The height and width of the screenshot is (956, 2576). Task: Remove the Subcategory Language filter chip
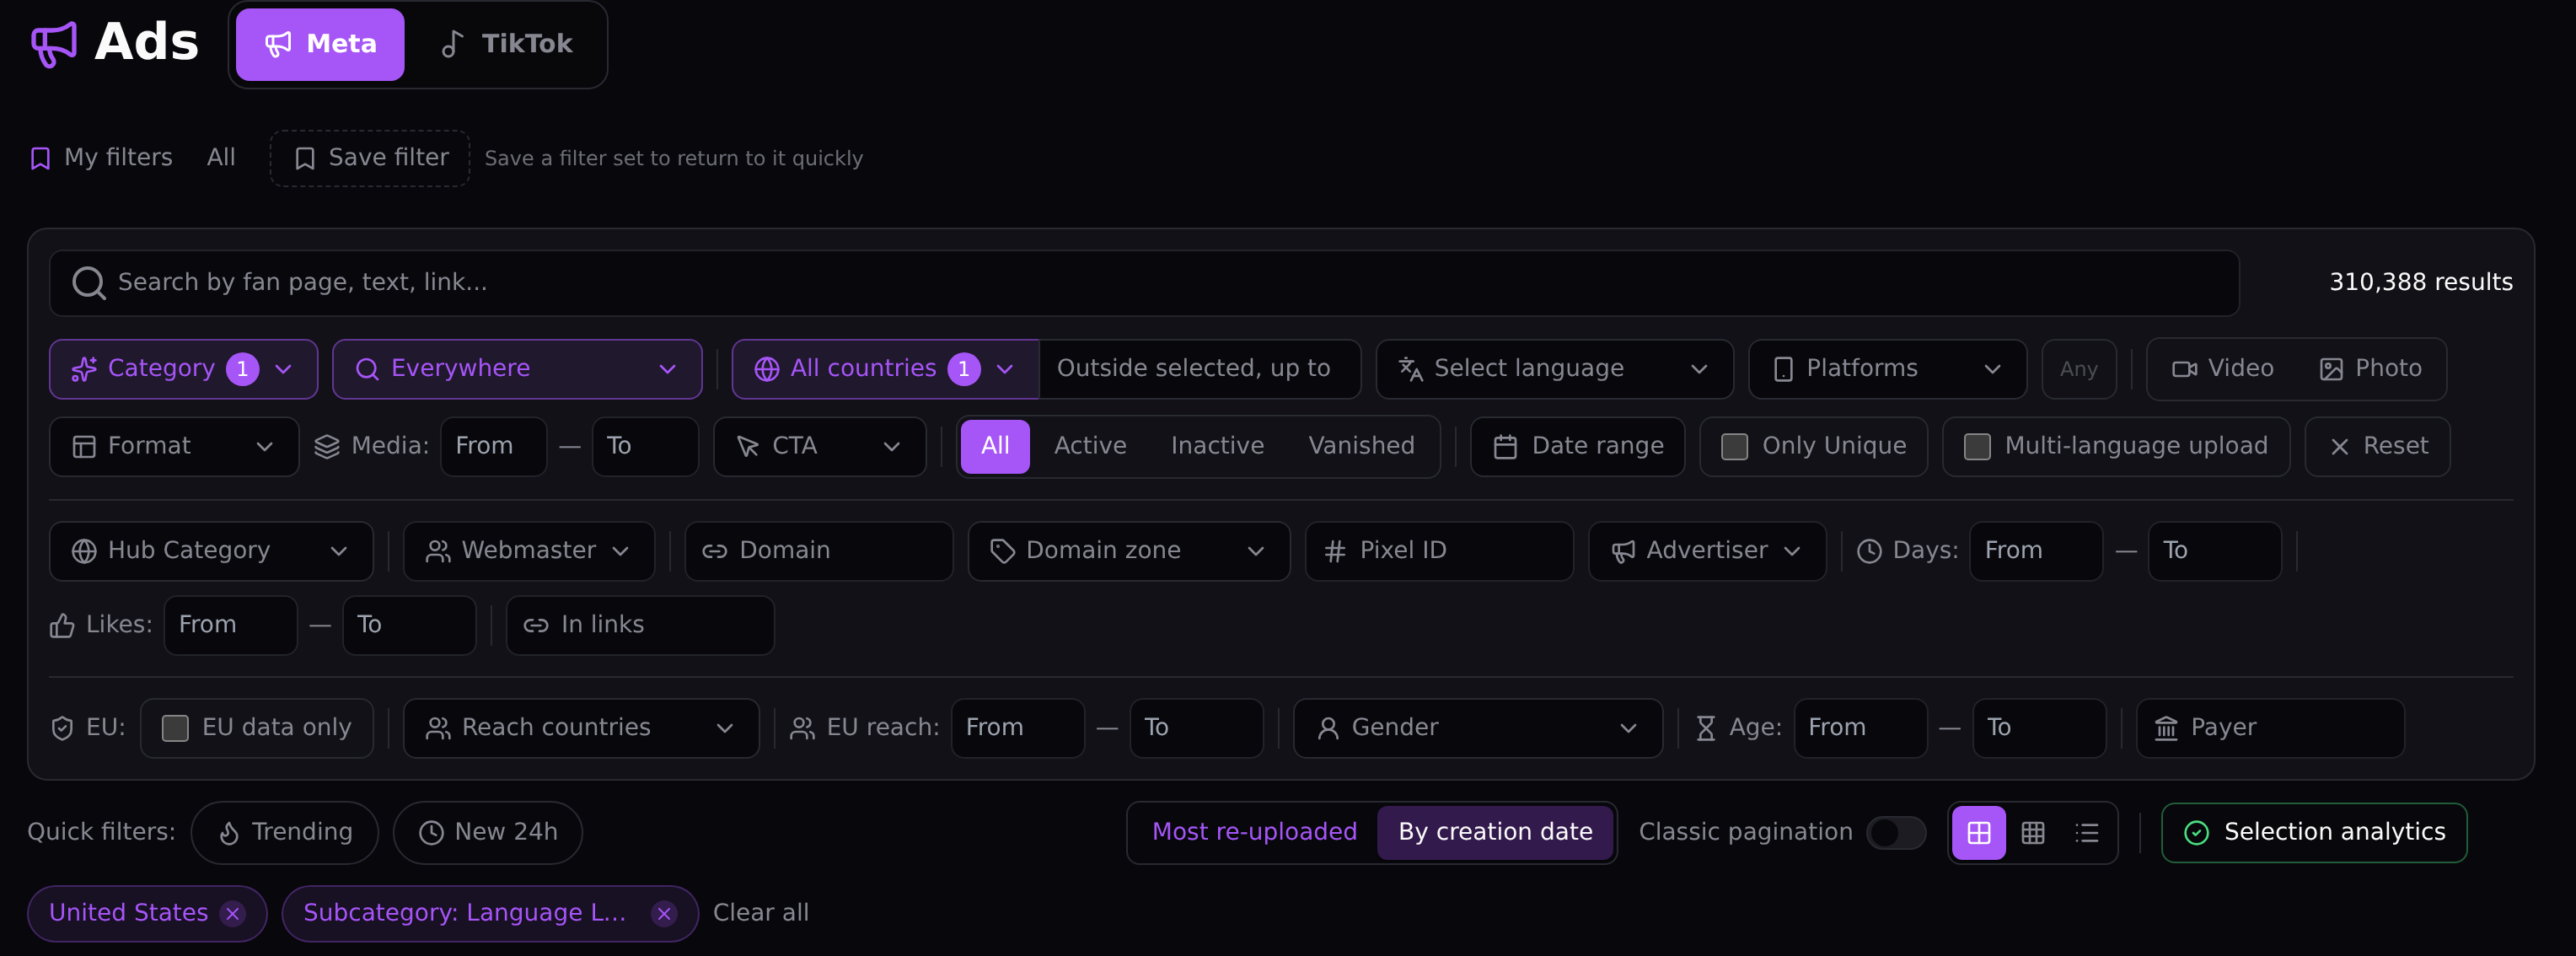(664, 914)
